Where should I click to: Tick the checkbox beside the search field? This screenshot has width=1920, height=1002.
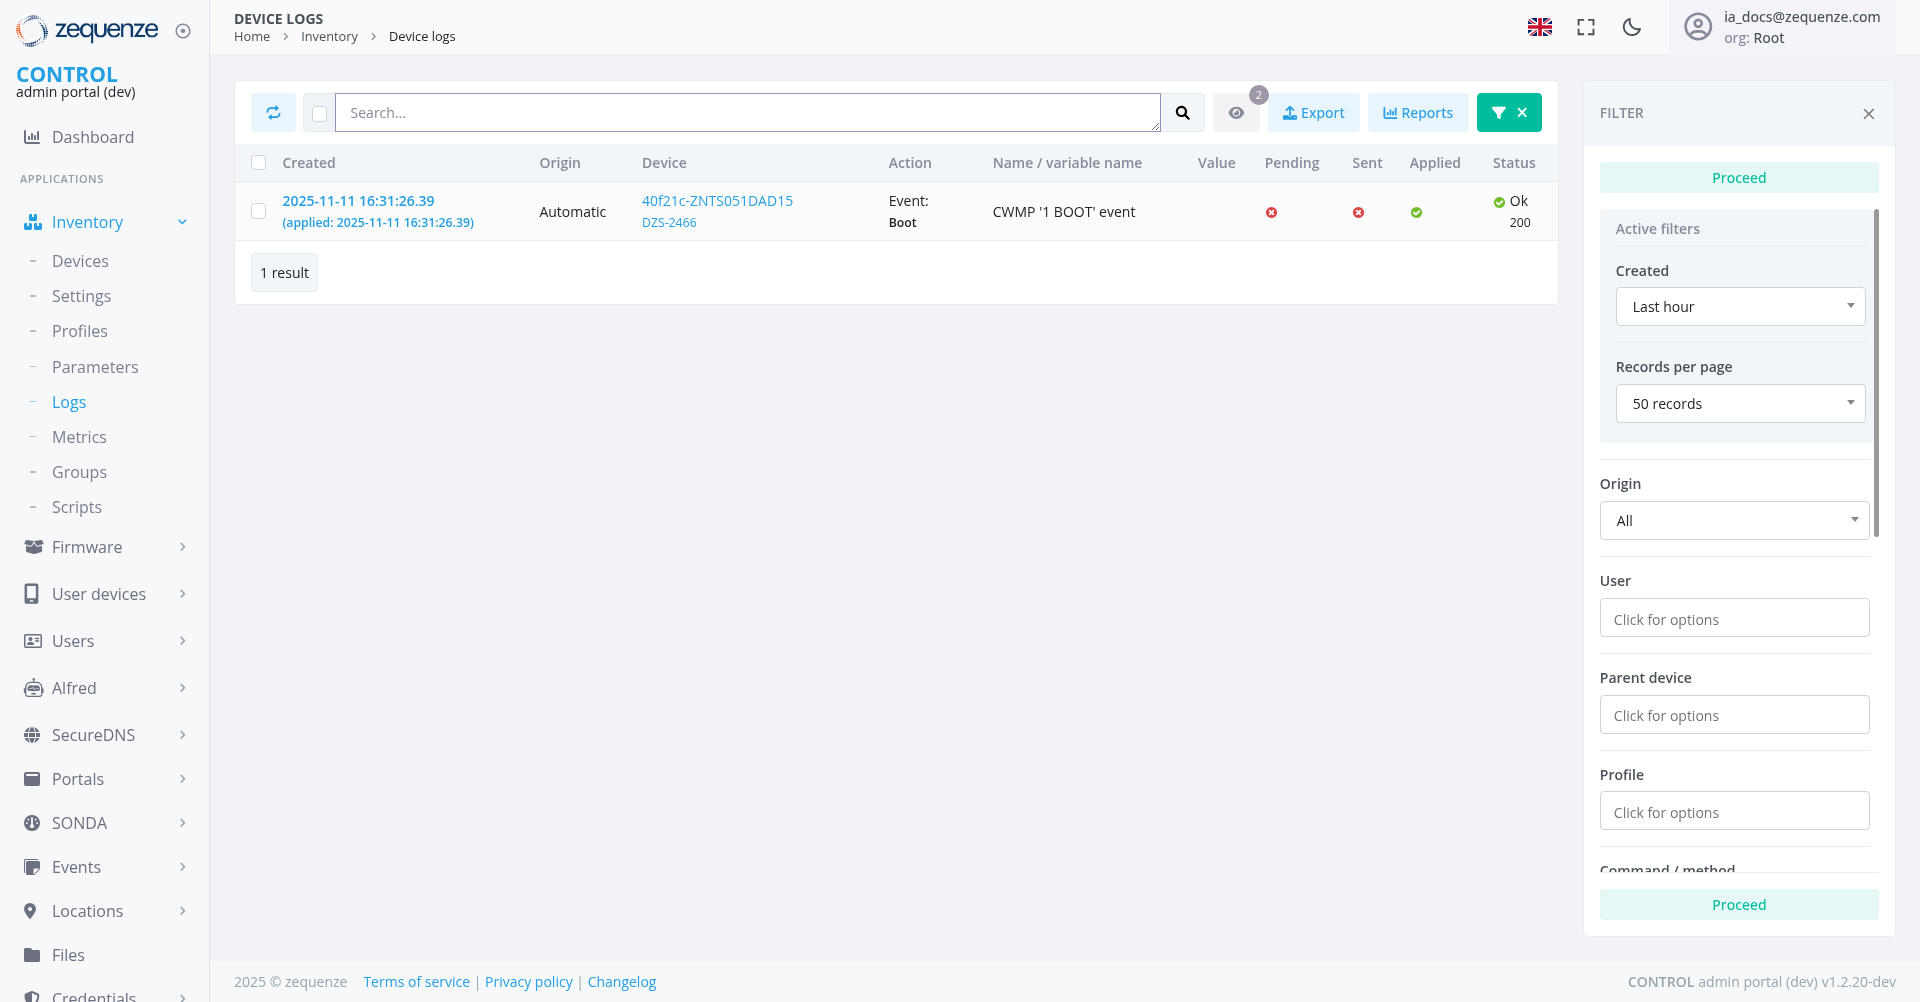tap(320, 114)
